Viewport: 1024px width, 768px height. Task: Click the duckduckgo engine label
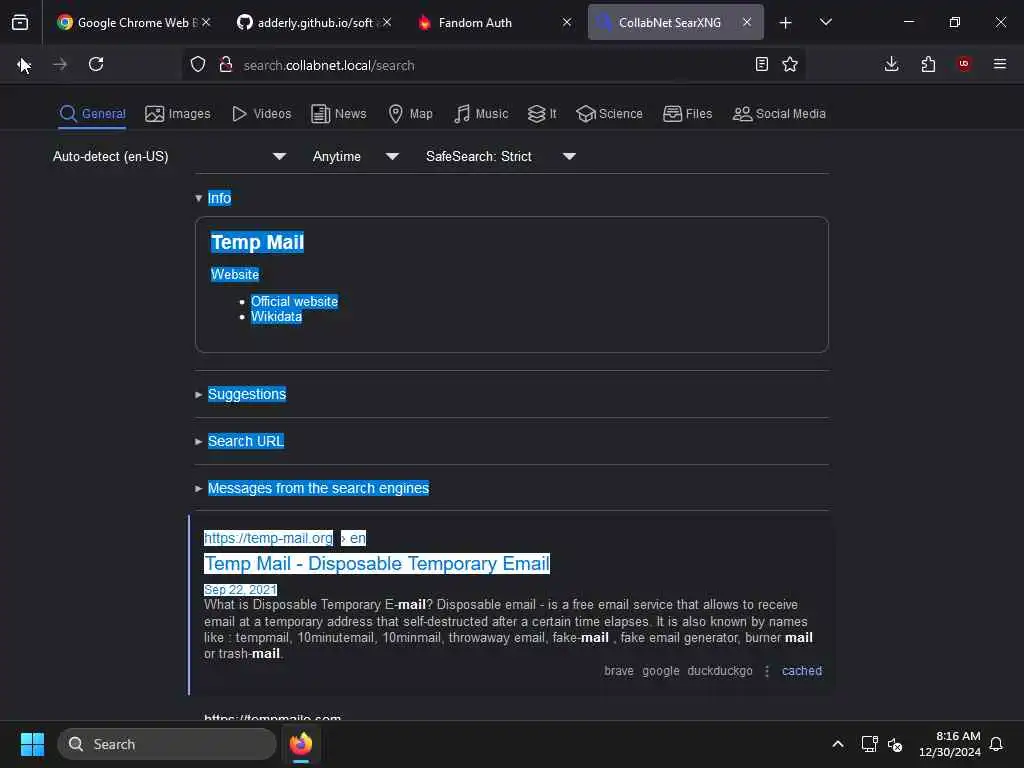click(720, 671)
